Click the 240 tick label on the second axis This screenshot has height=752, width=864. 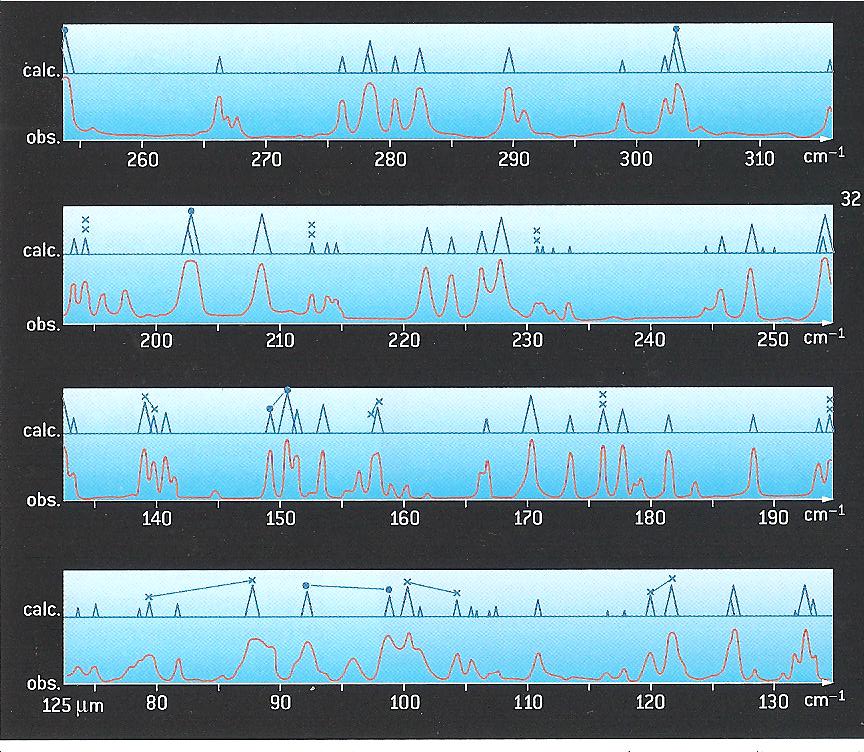(x=651, y=340)
